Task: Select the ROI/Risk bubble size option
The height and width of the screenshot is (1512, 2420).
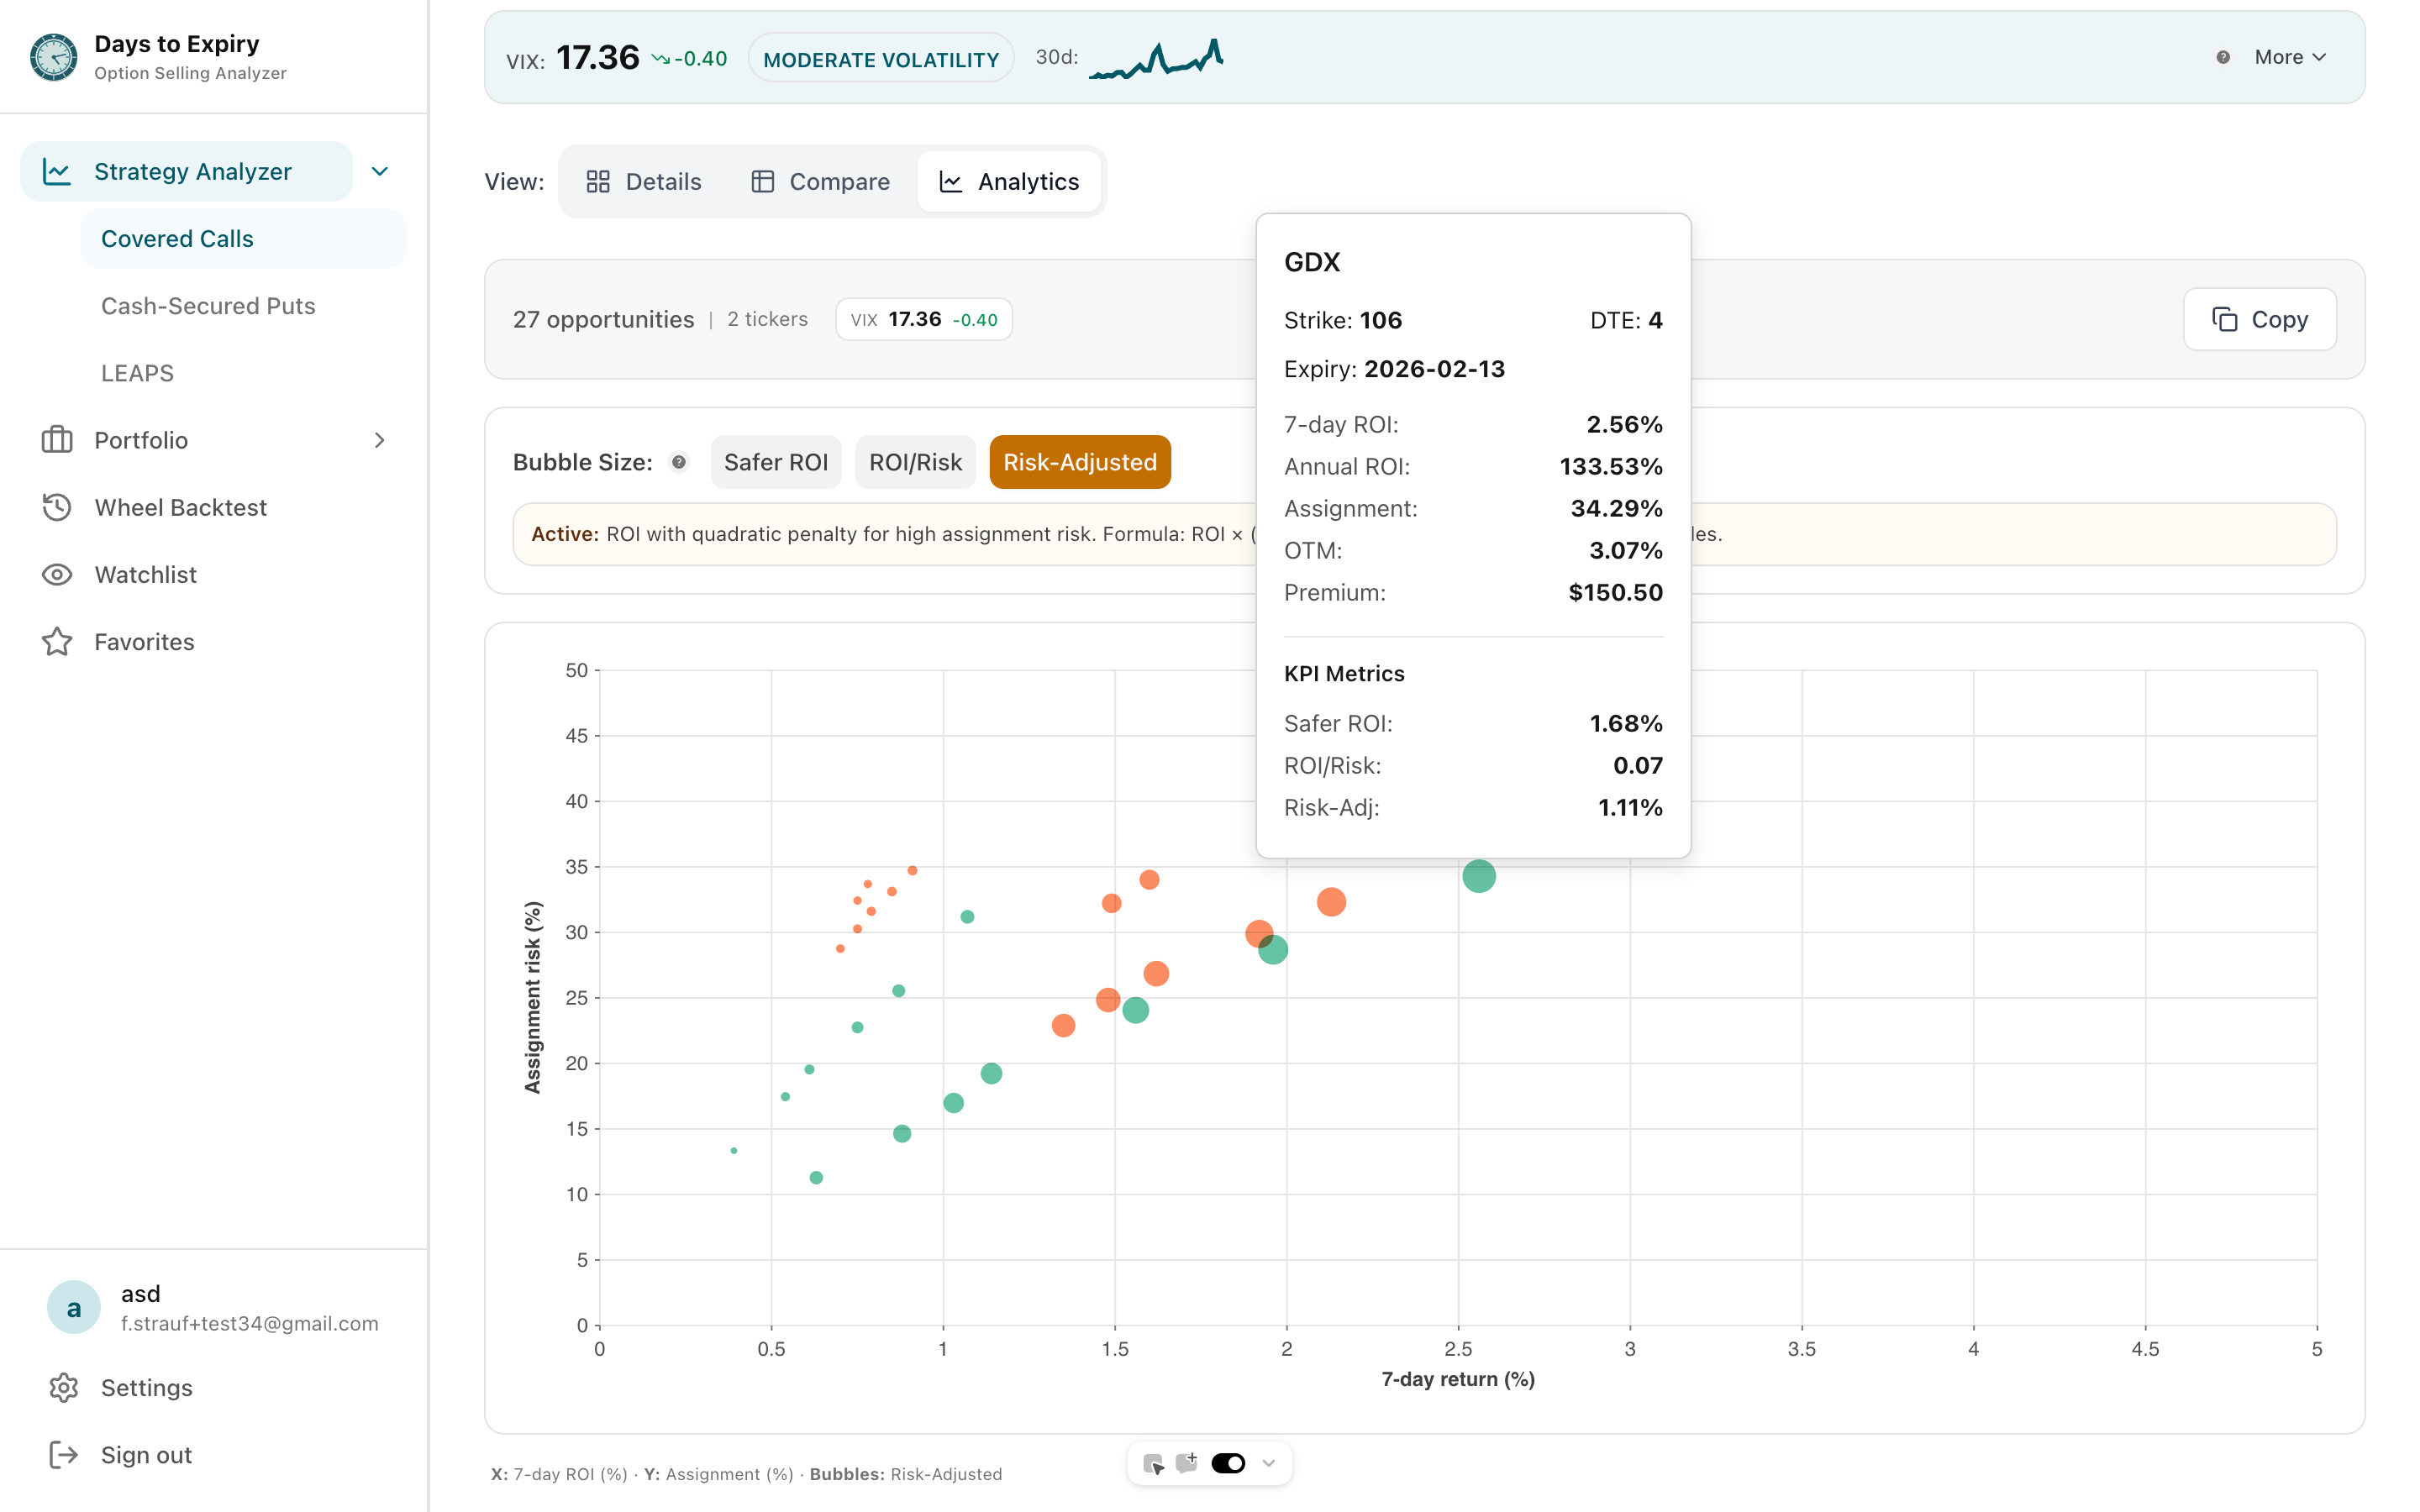Action: click(x=915, y=462)
